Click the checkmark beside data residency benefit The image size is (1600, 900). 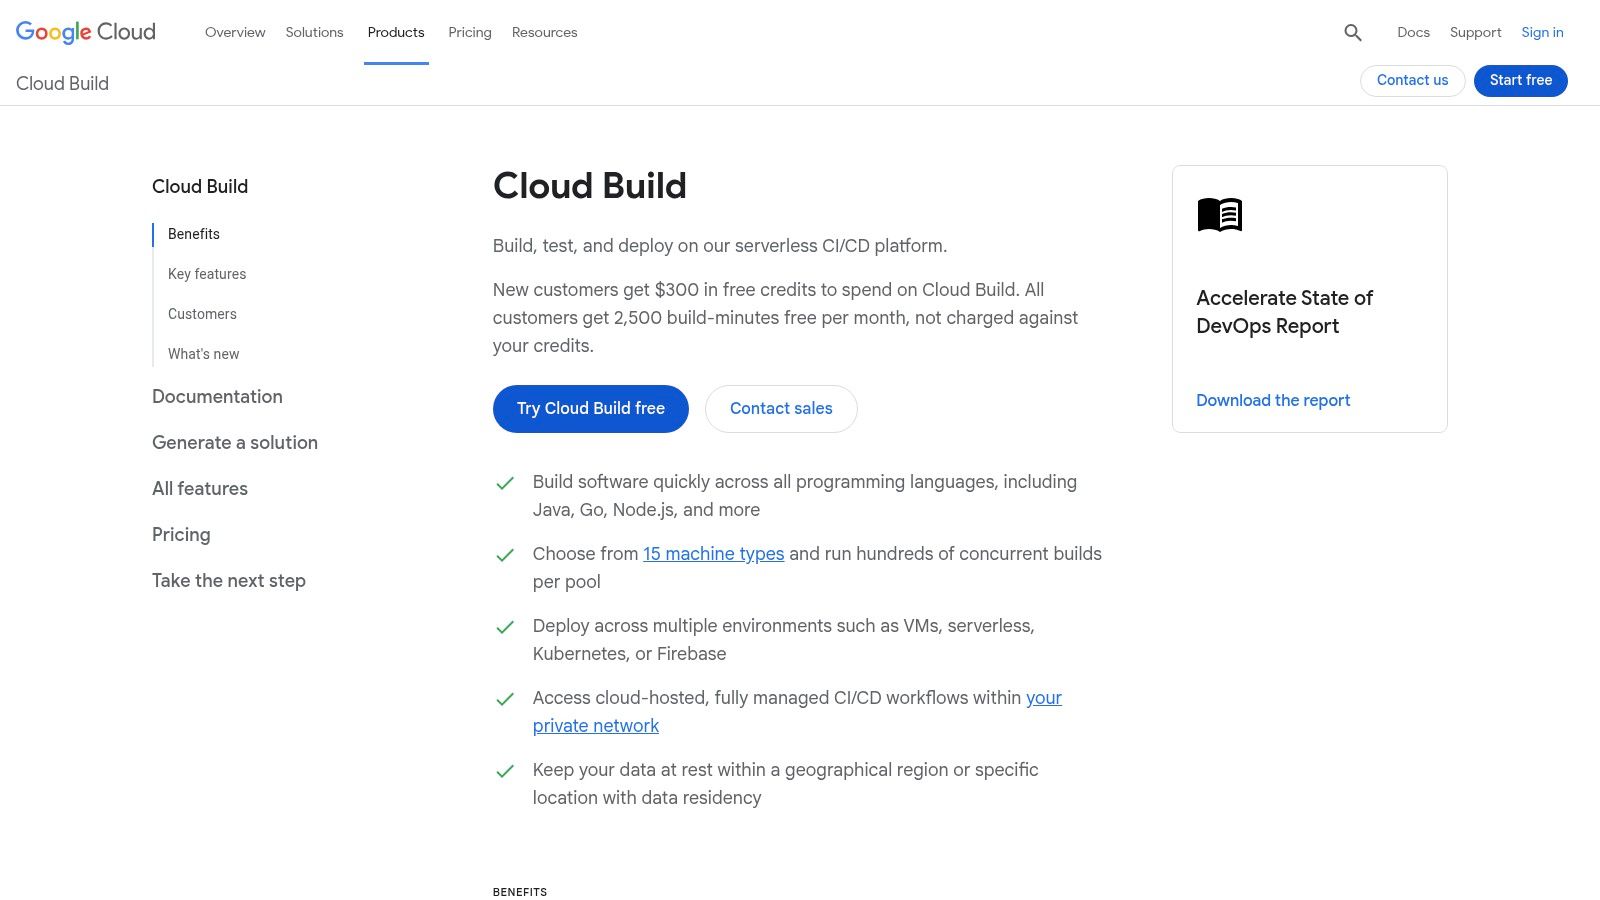click(x=505, y=771)
